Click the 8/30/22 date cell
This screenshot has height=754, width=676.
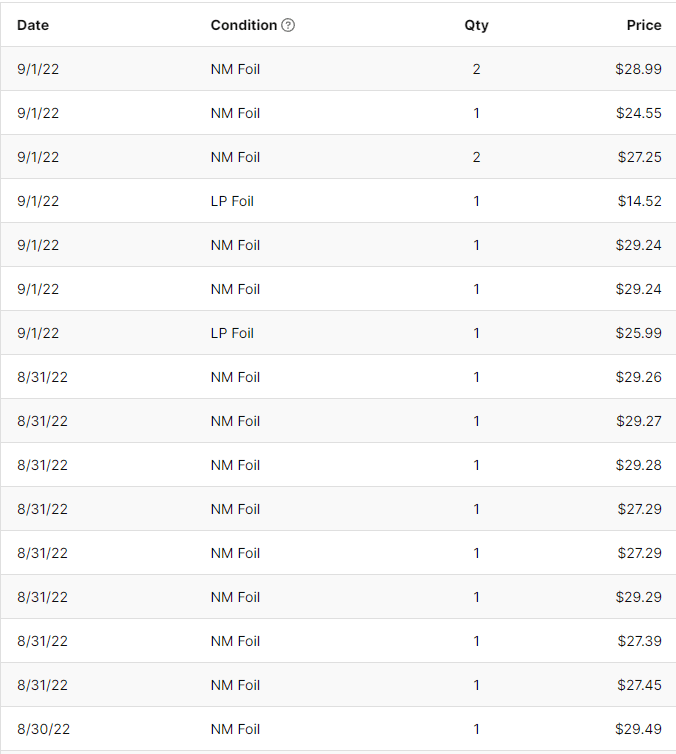(x=43, y=729)
